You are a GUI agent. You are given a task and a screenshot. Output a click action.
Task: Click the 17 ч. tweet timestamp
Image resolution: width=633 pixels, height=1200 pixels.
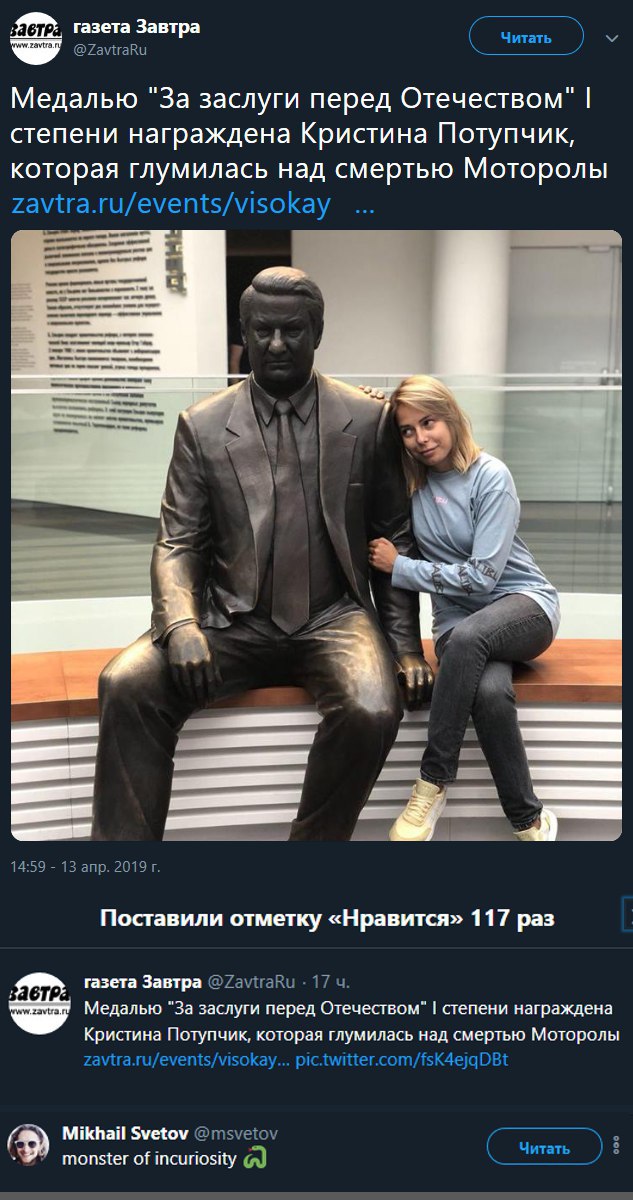point(330,981)
